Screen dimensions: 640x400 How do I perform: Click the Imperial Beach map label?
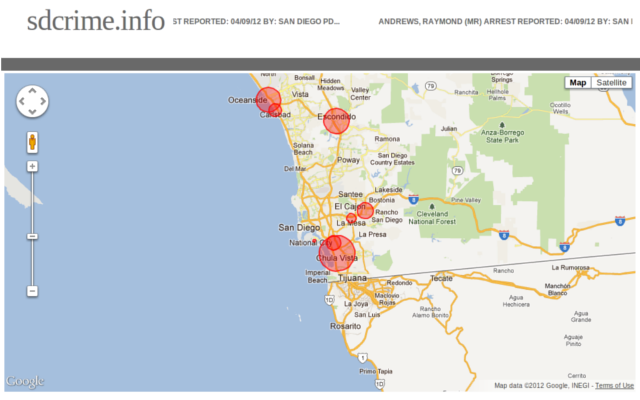coord(318,276)
